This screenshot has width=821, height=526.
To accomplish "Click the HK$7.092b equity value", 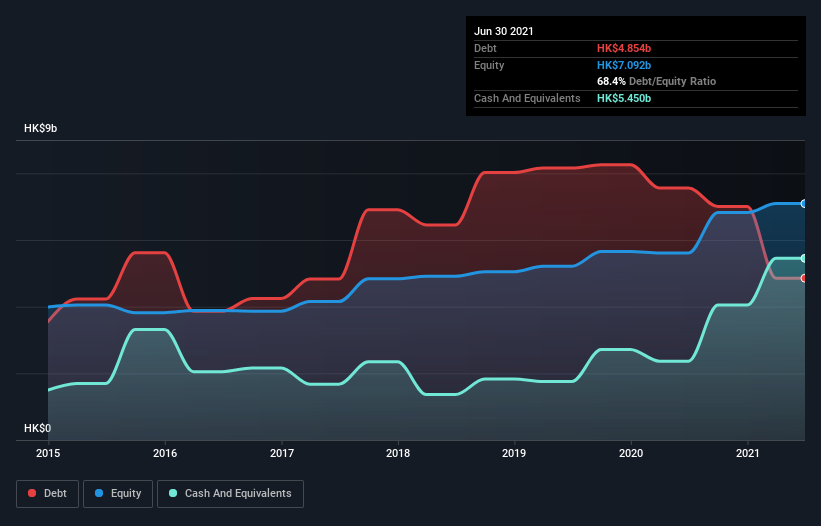I will click(624, 65).
